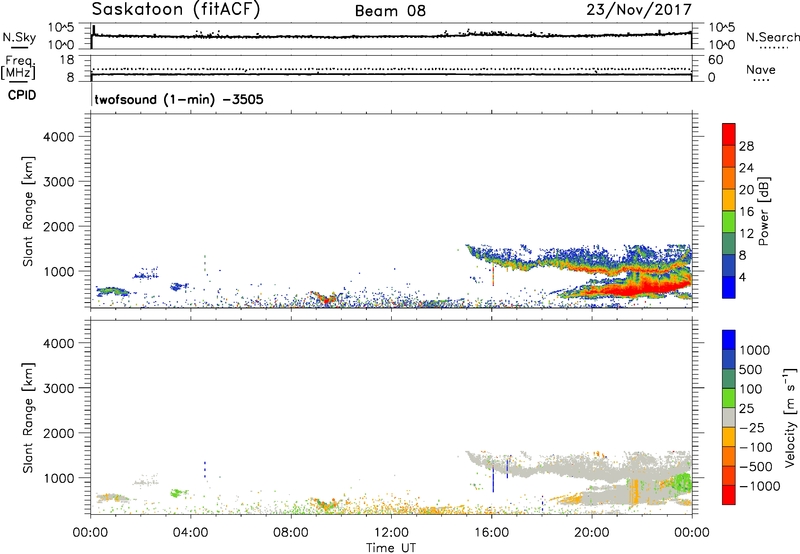The height and width of the screenshot is (554, 800).
Task: Click the 'Beam 08' label
Action: click(x=390, y=11)
